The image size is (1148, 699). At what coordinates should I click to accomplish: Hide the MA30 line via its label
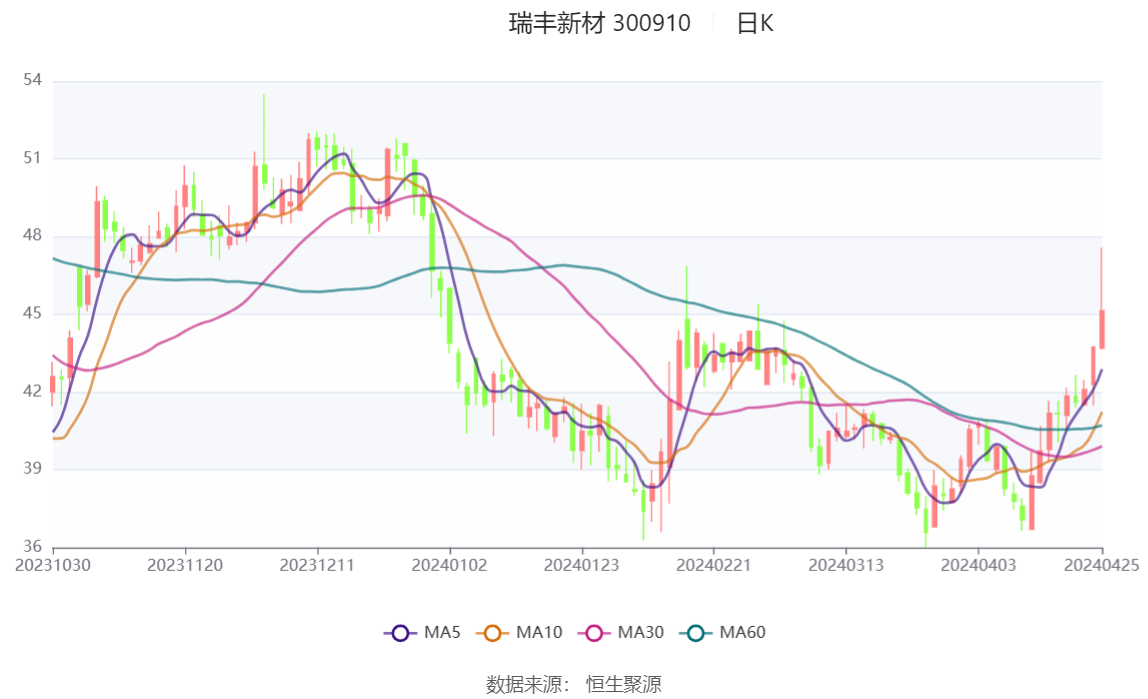tap(641, 632)
